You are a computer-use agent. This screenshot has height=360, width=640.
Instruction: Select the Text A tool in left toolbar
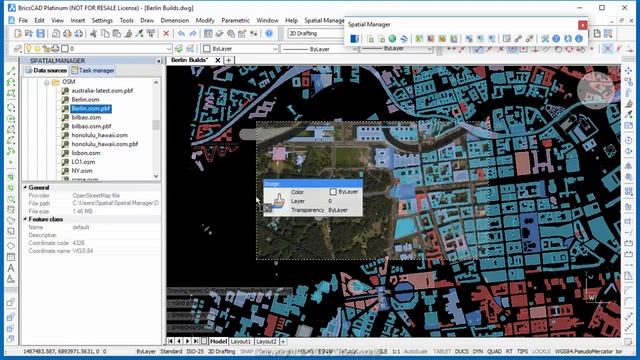click(11, 268)
